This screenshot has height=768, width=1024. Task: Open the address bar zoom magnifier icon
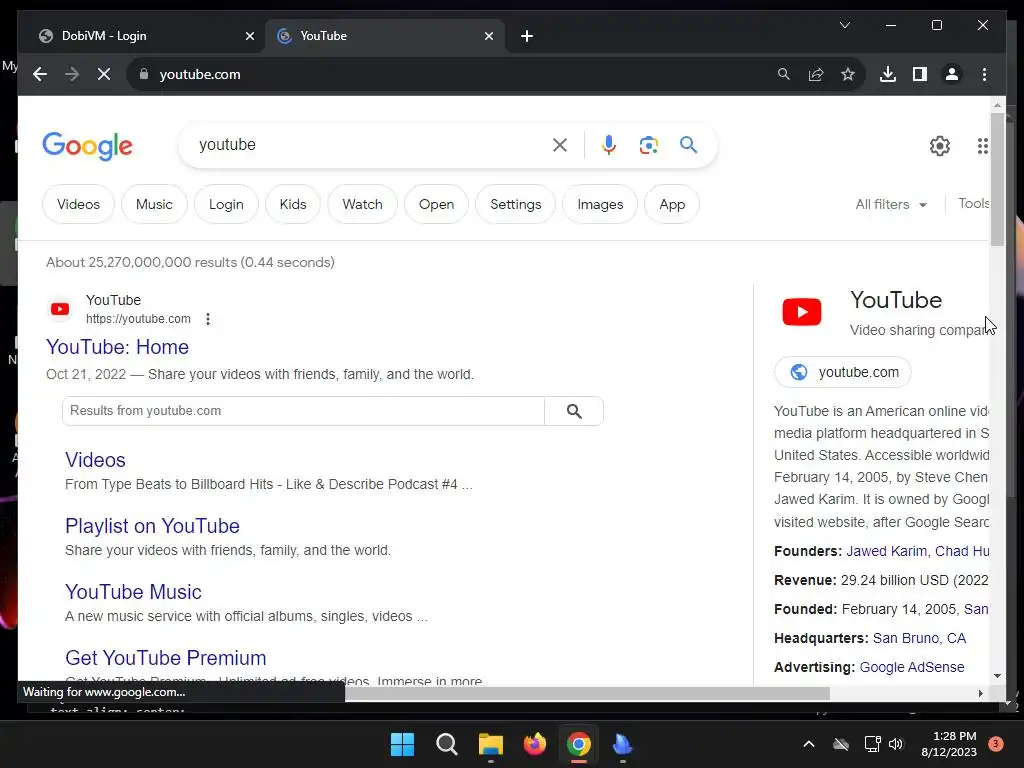pos(784,74)
